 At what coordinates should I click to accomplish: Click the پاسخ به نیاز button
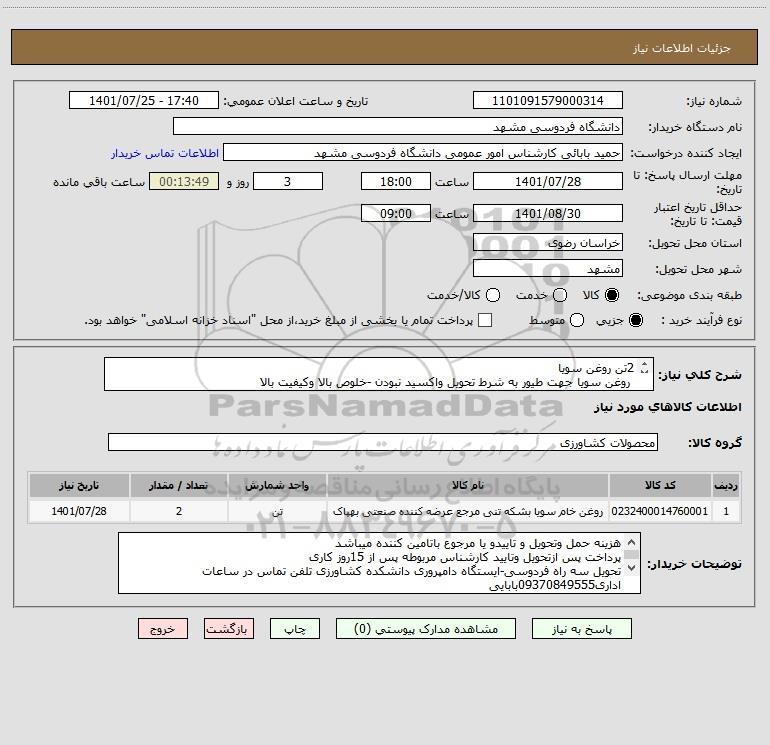tap(581, 629)
